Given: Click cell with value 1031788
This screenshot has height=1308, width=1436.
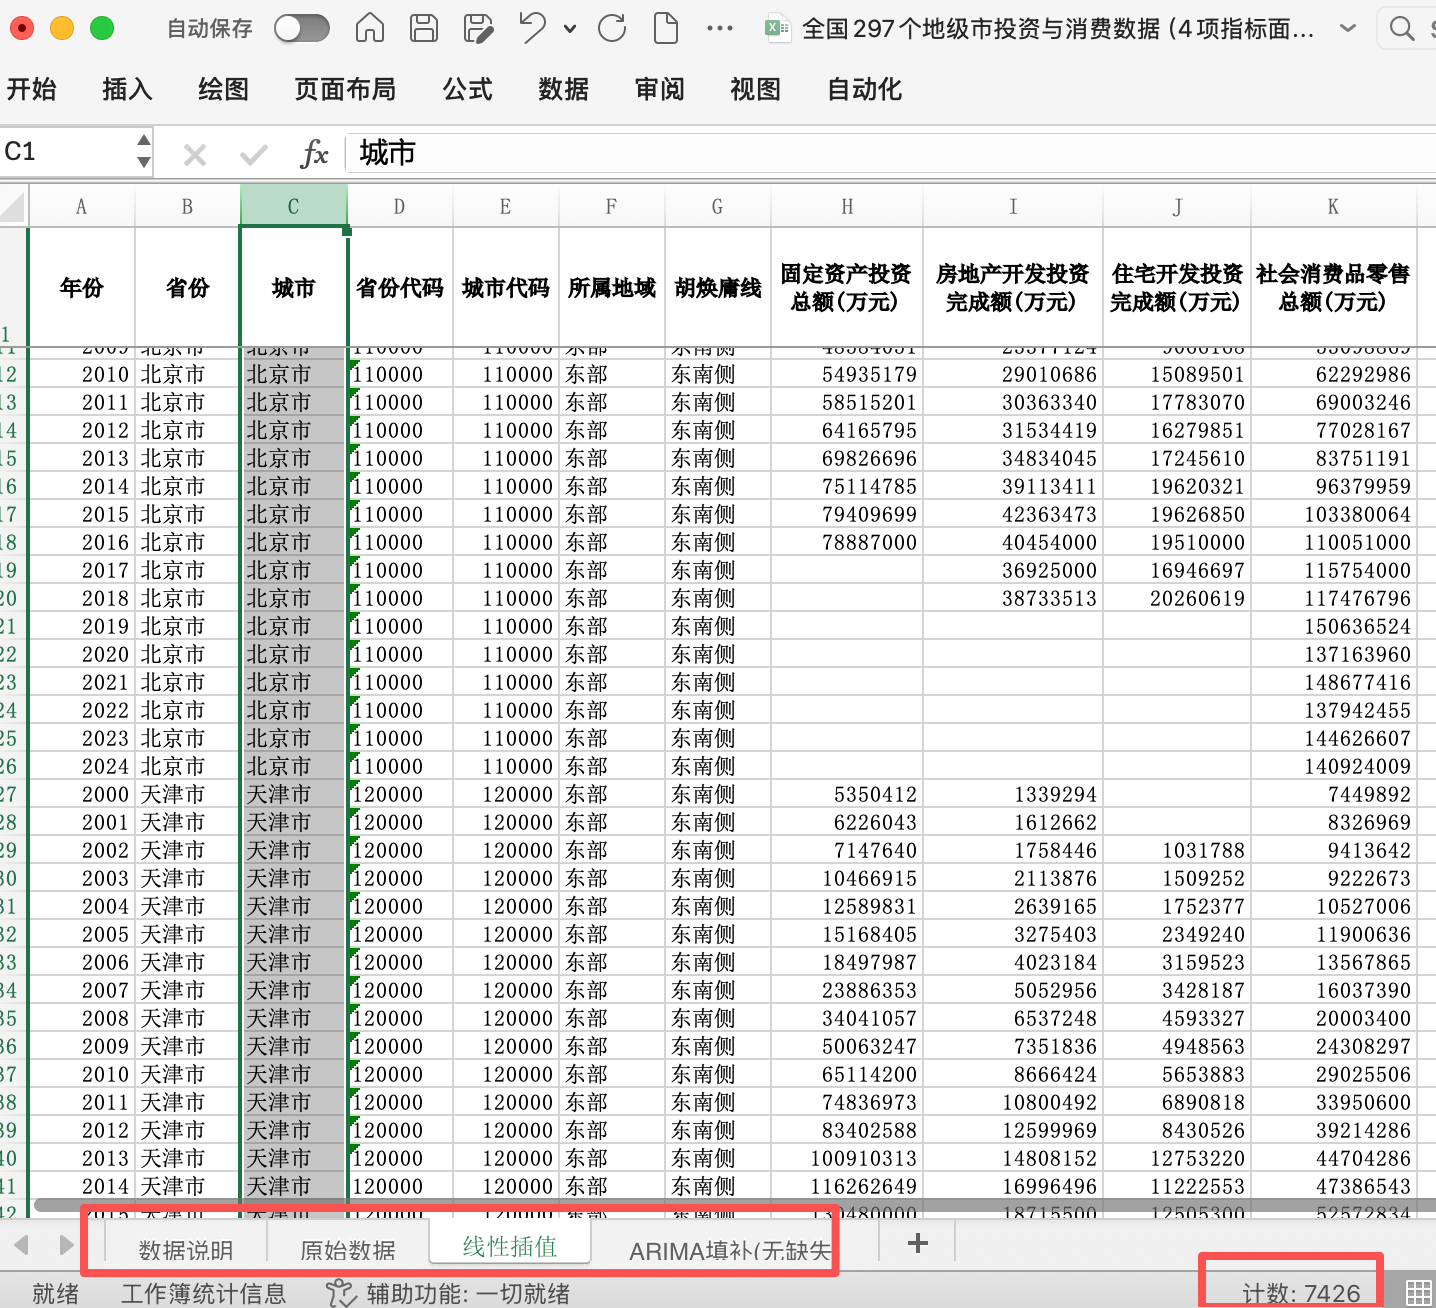Looking at the screenshot, I should (x=1177, y=850).
